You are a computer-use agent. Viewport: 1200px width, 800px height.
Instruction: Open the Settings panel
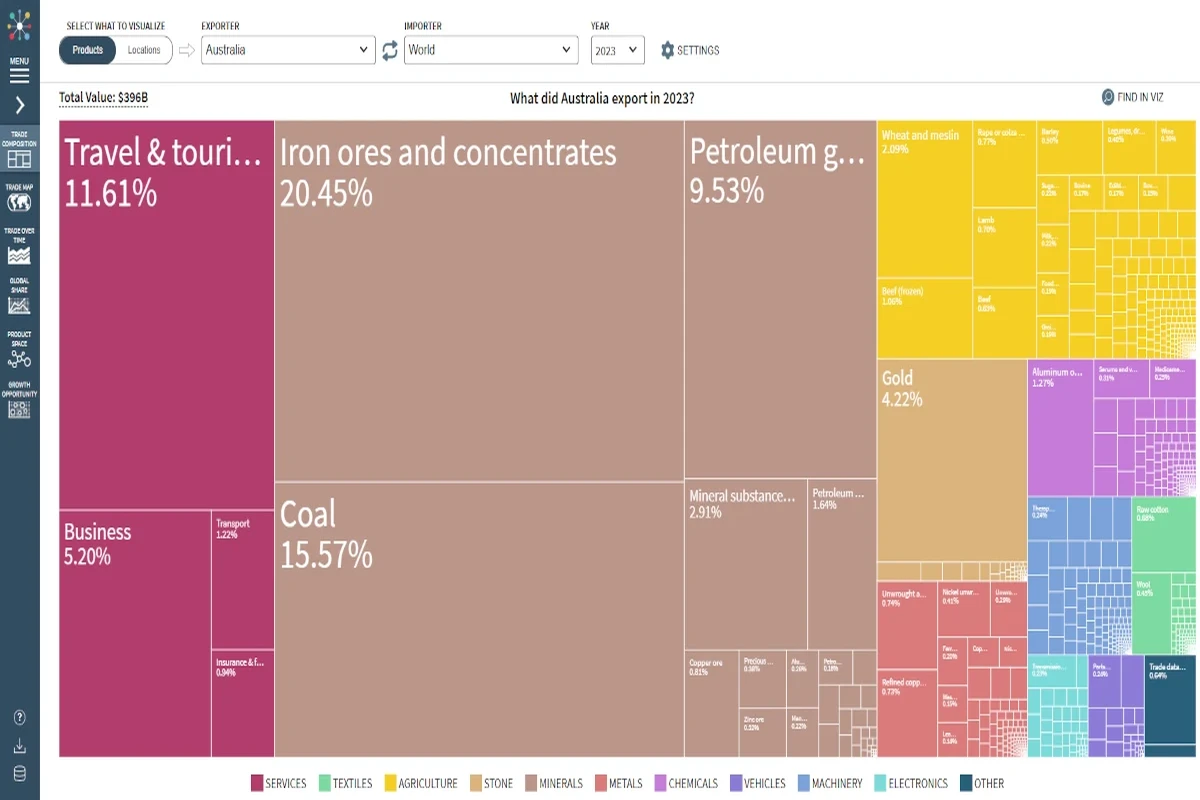(x=689, y=49)
